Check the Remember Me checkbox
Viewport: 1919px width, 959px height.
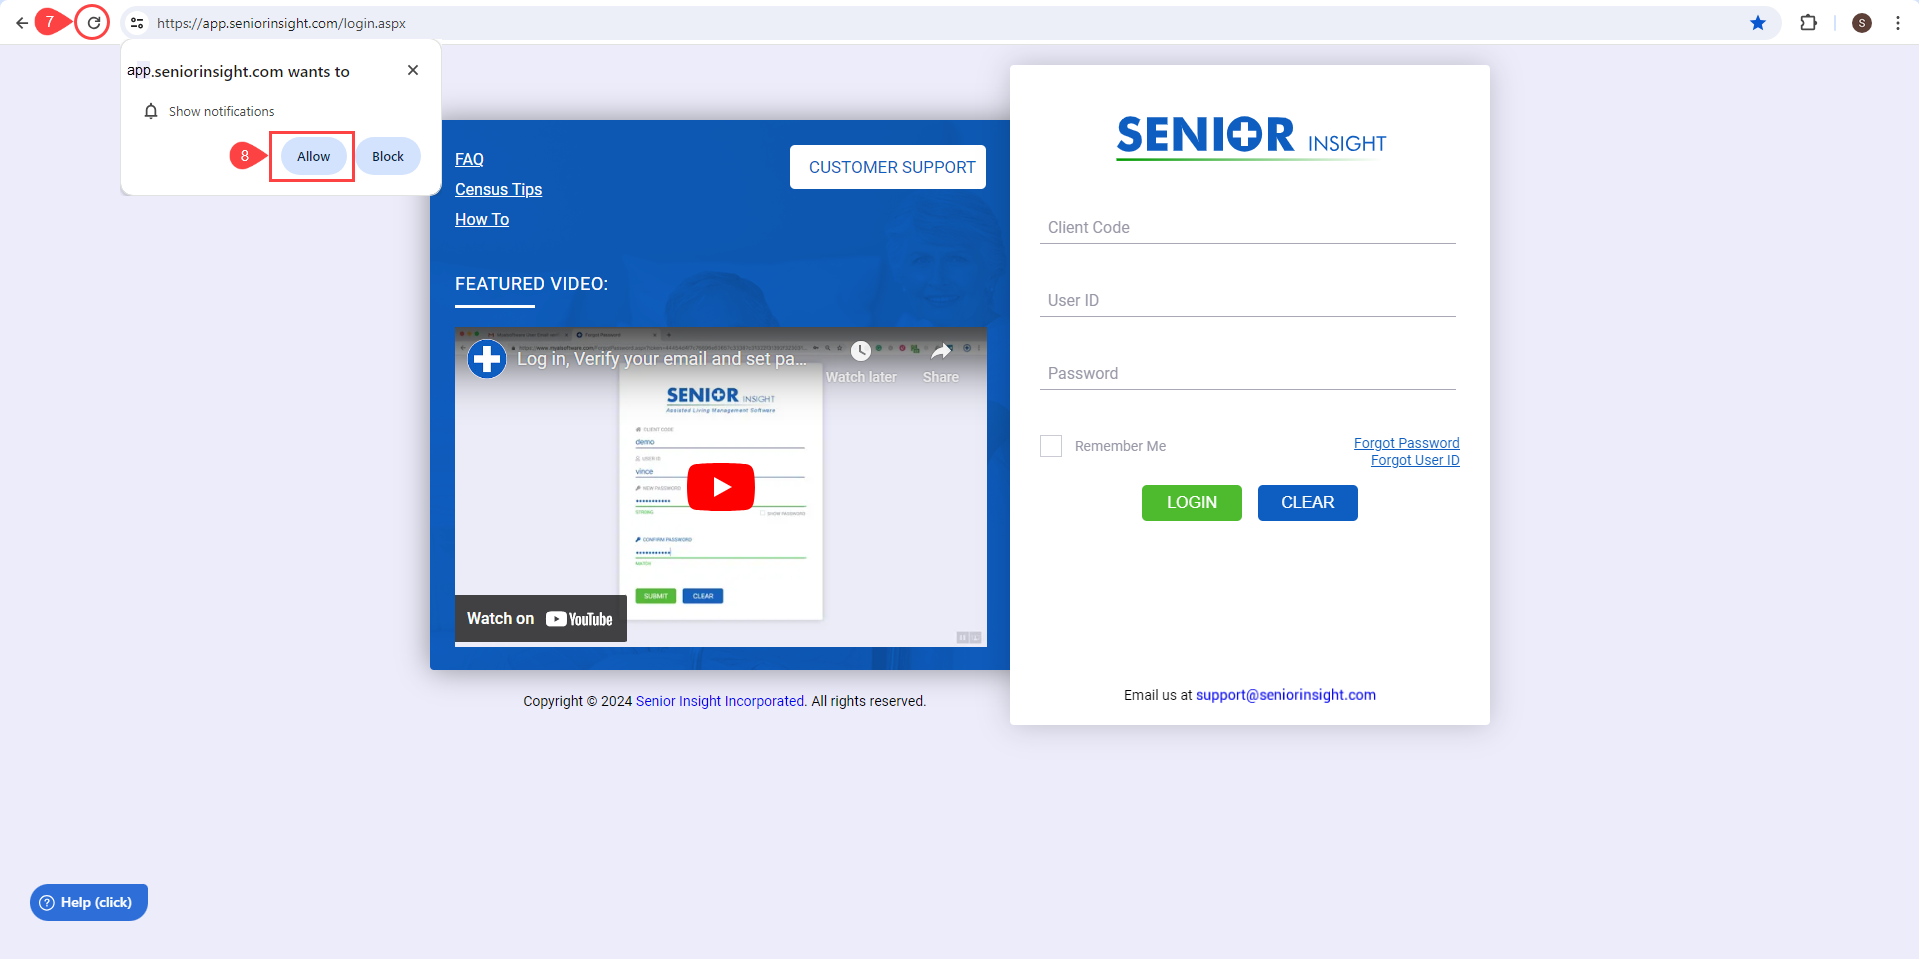click(1051, 446)
